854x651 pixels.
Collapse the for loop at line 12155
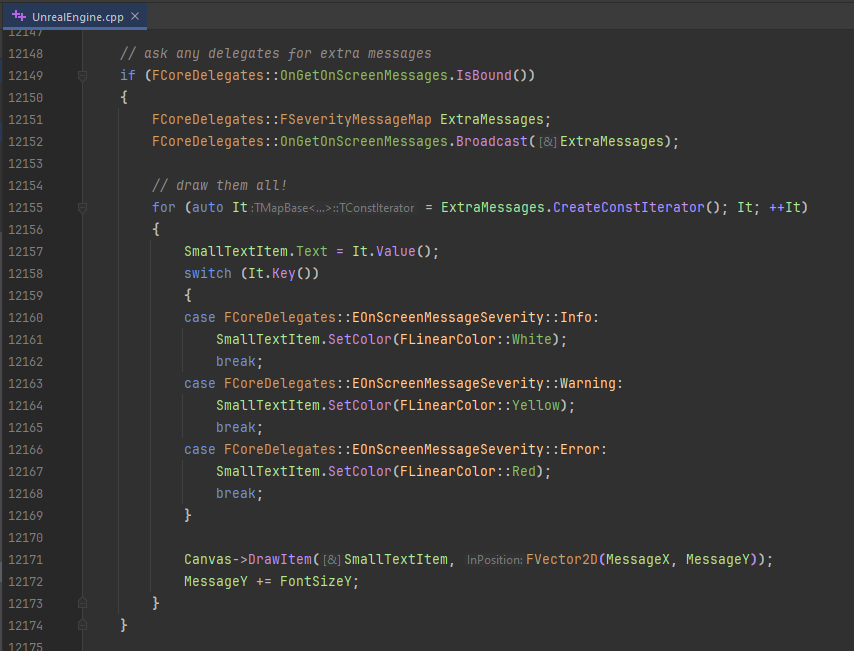82,208
